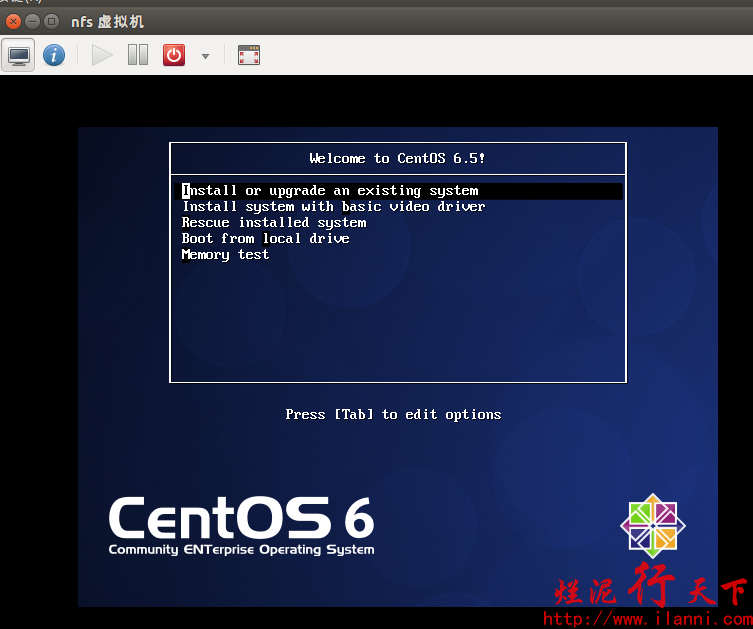Pick the 'Rescue installed system' boot entry
753x629 pixels.
[274, 222]
